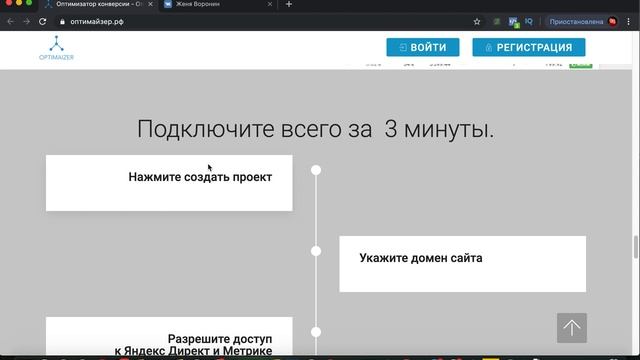Click the site lock security icon
The image size is (640, 360).
(x=62, y=22)
